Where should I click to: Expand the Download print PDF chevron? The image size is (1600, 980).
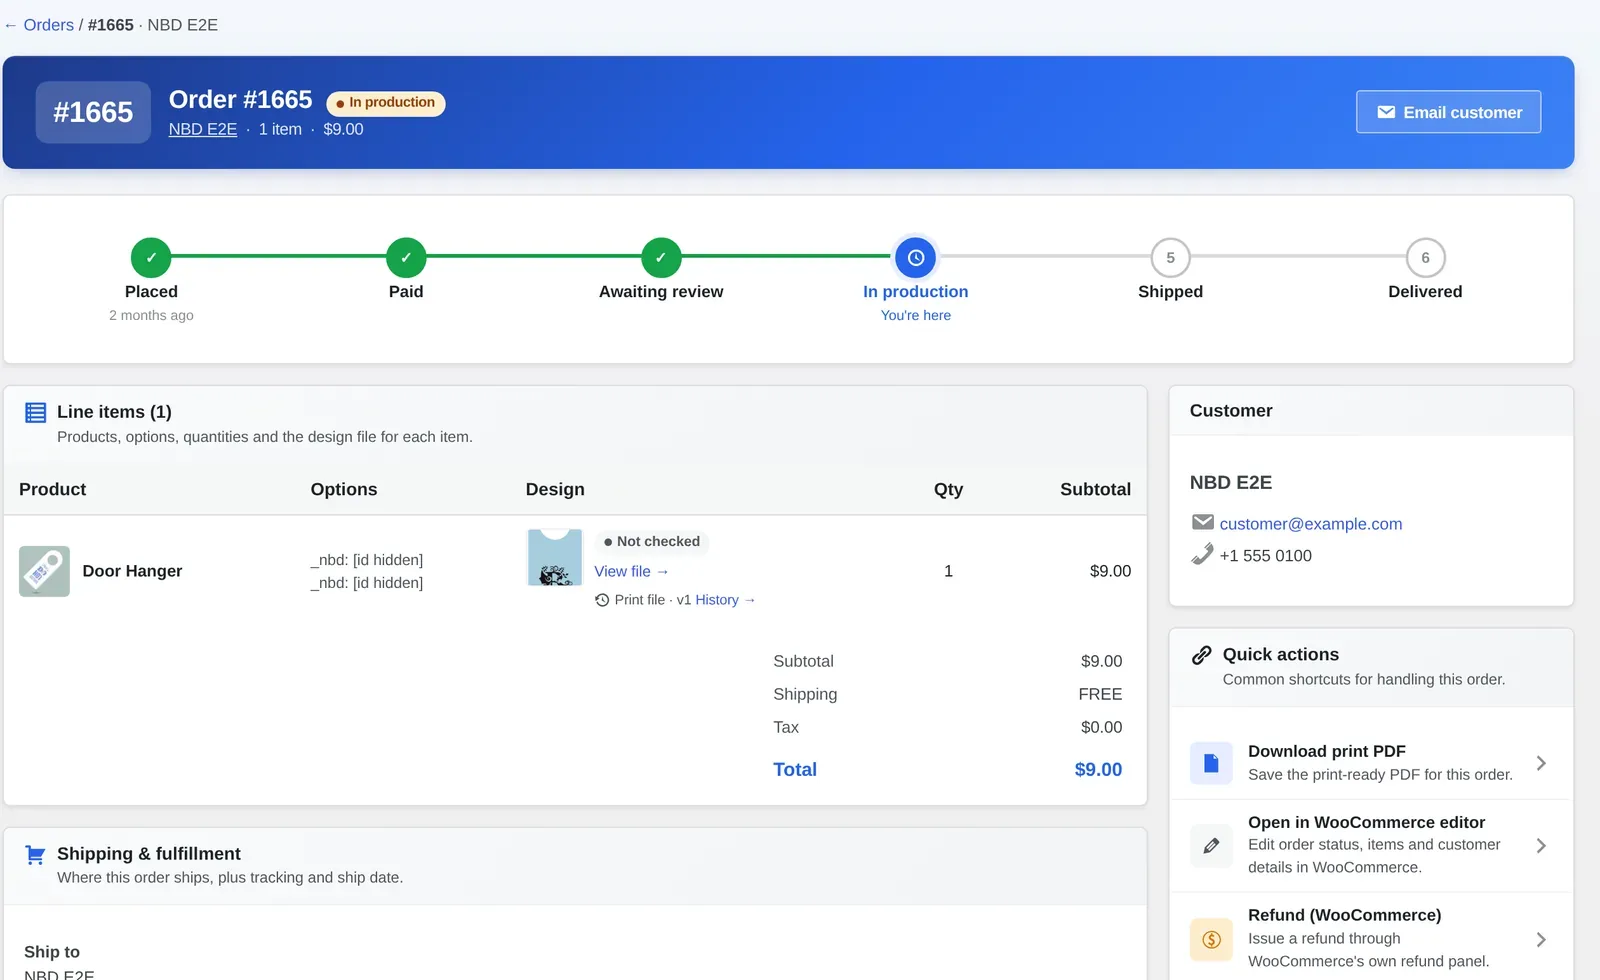(1541, 763)
